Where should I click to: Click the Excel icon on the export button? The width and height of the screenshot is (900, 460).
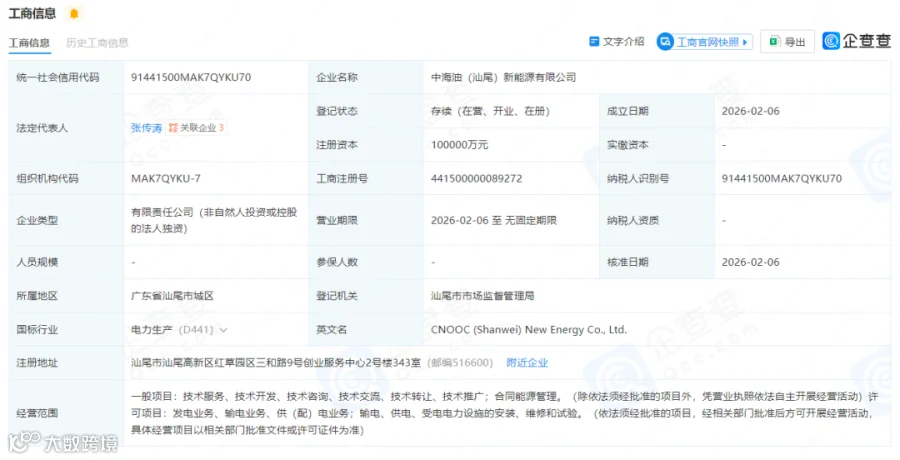774,41
